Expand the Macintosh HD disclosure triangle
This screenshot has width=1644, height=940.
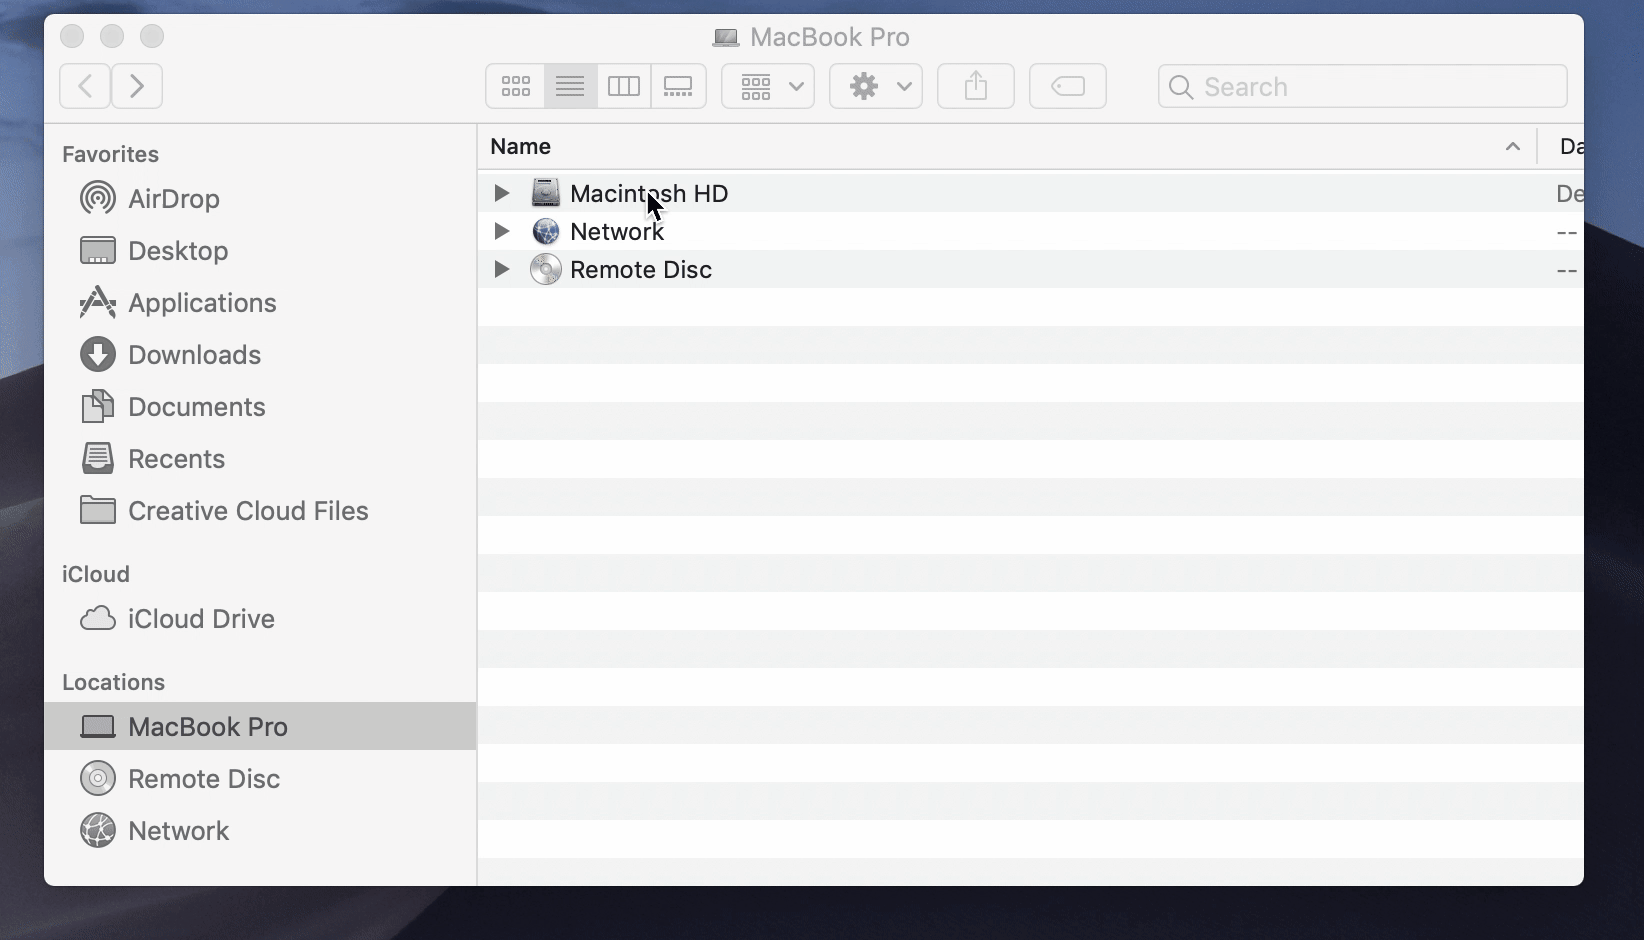[502, 193]
